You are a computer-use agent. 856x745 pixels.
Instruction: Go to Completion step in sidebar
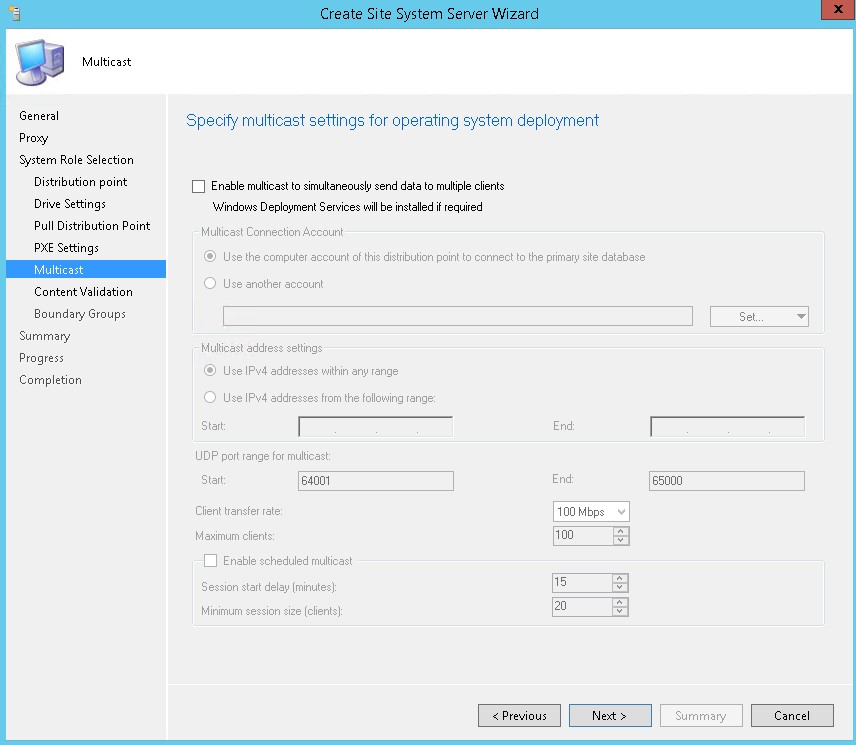point(50,380)
